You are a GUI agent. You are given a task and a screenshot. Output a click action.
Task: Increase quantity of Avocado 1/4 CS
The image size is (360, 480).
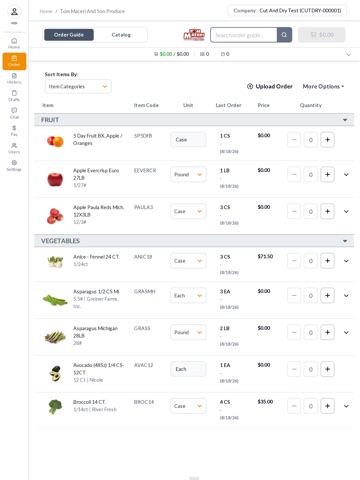coord(327,369)
